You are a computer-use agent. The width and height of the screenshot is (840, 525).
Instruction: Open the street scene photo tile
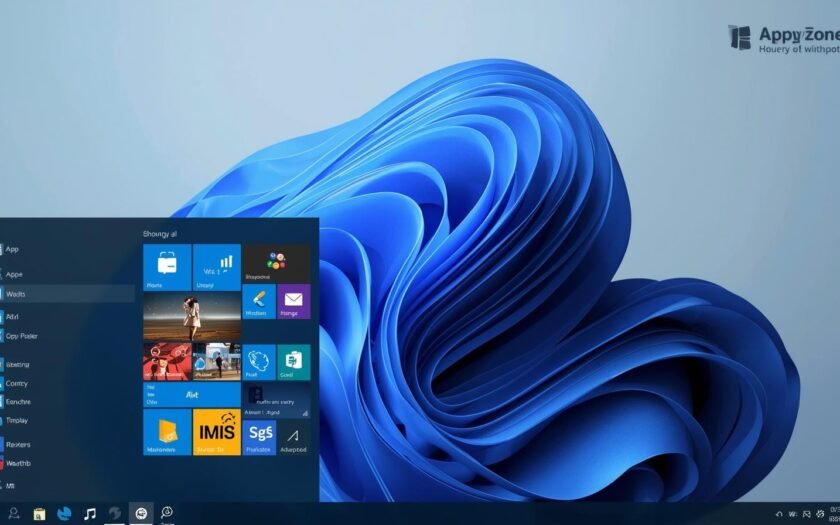[216, 362]
